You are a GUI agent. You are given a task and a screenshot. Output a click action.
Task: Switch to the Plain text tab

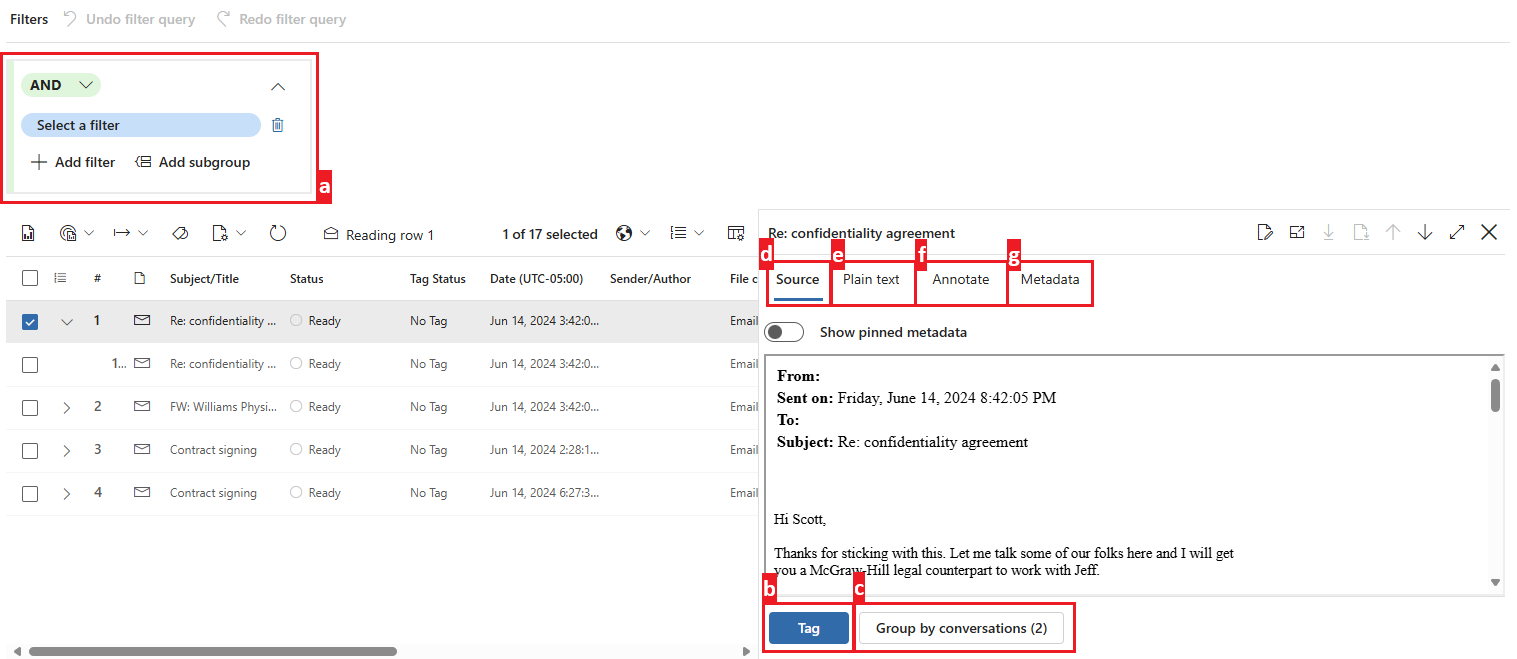point(871,280)
